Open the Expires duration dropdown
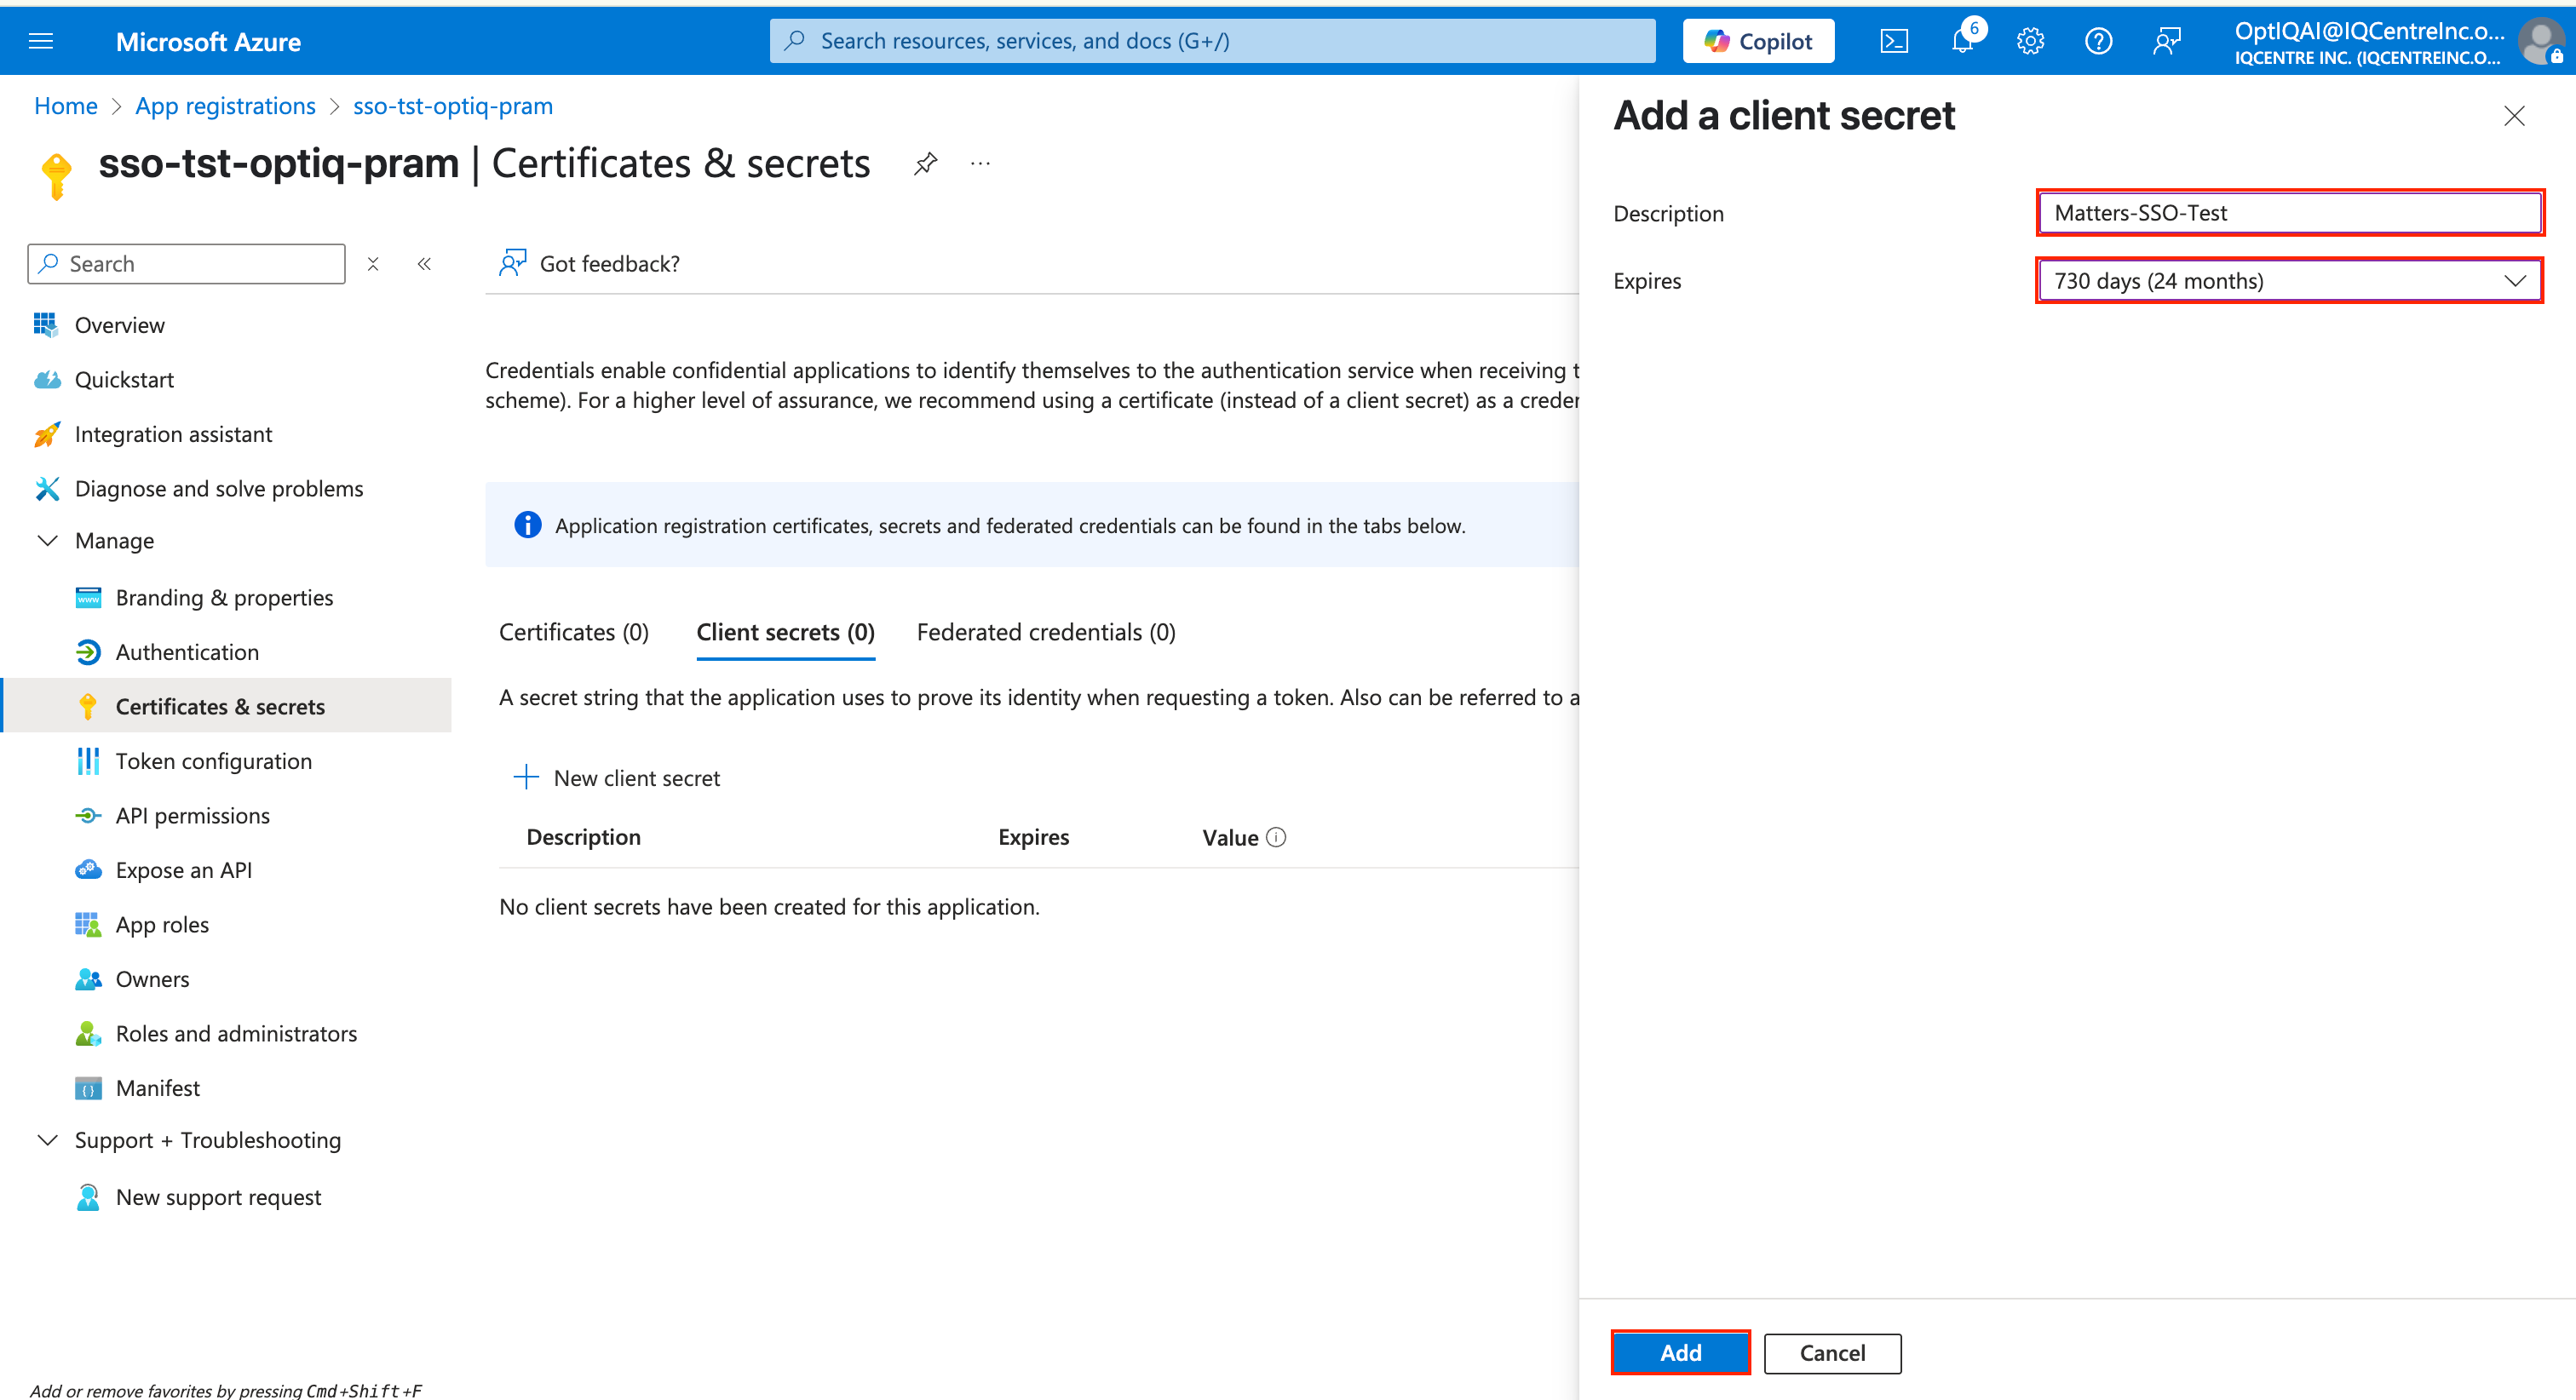 tap(2289, 281)
